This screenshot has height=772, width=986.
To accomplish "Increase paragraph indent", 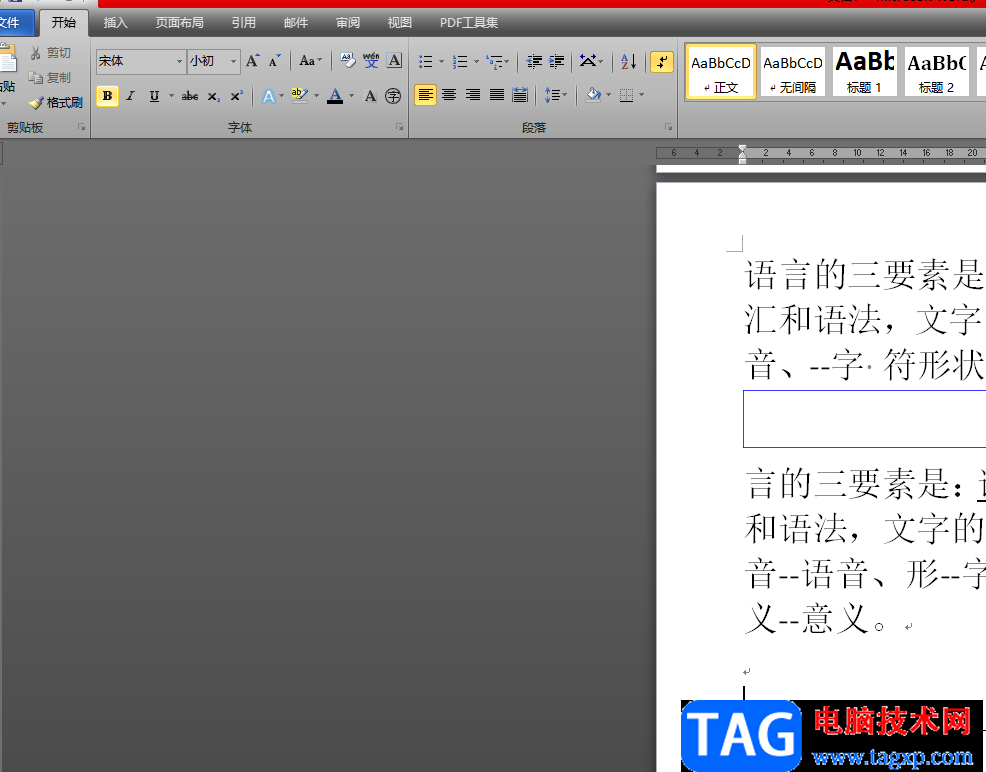I will pyautogui.click(x=557, y=62).
